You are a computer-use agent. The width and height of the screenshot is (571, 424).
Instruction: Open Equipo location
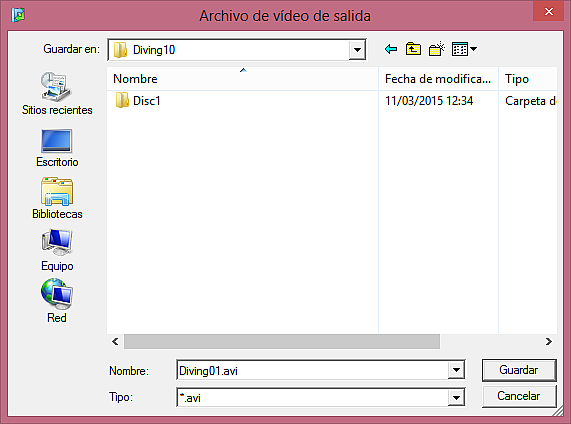(x=57, y=251)
